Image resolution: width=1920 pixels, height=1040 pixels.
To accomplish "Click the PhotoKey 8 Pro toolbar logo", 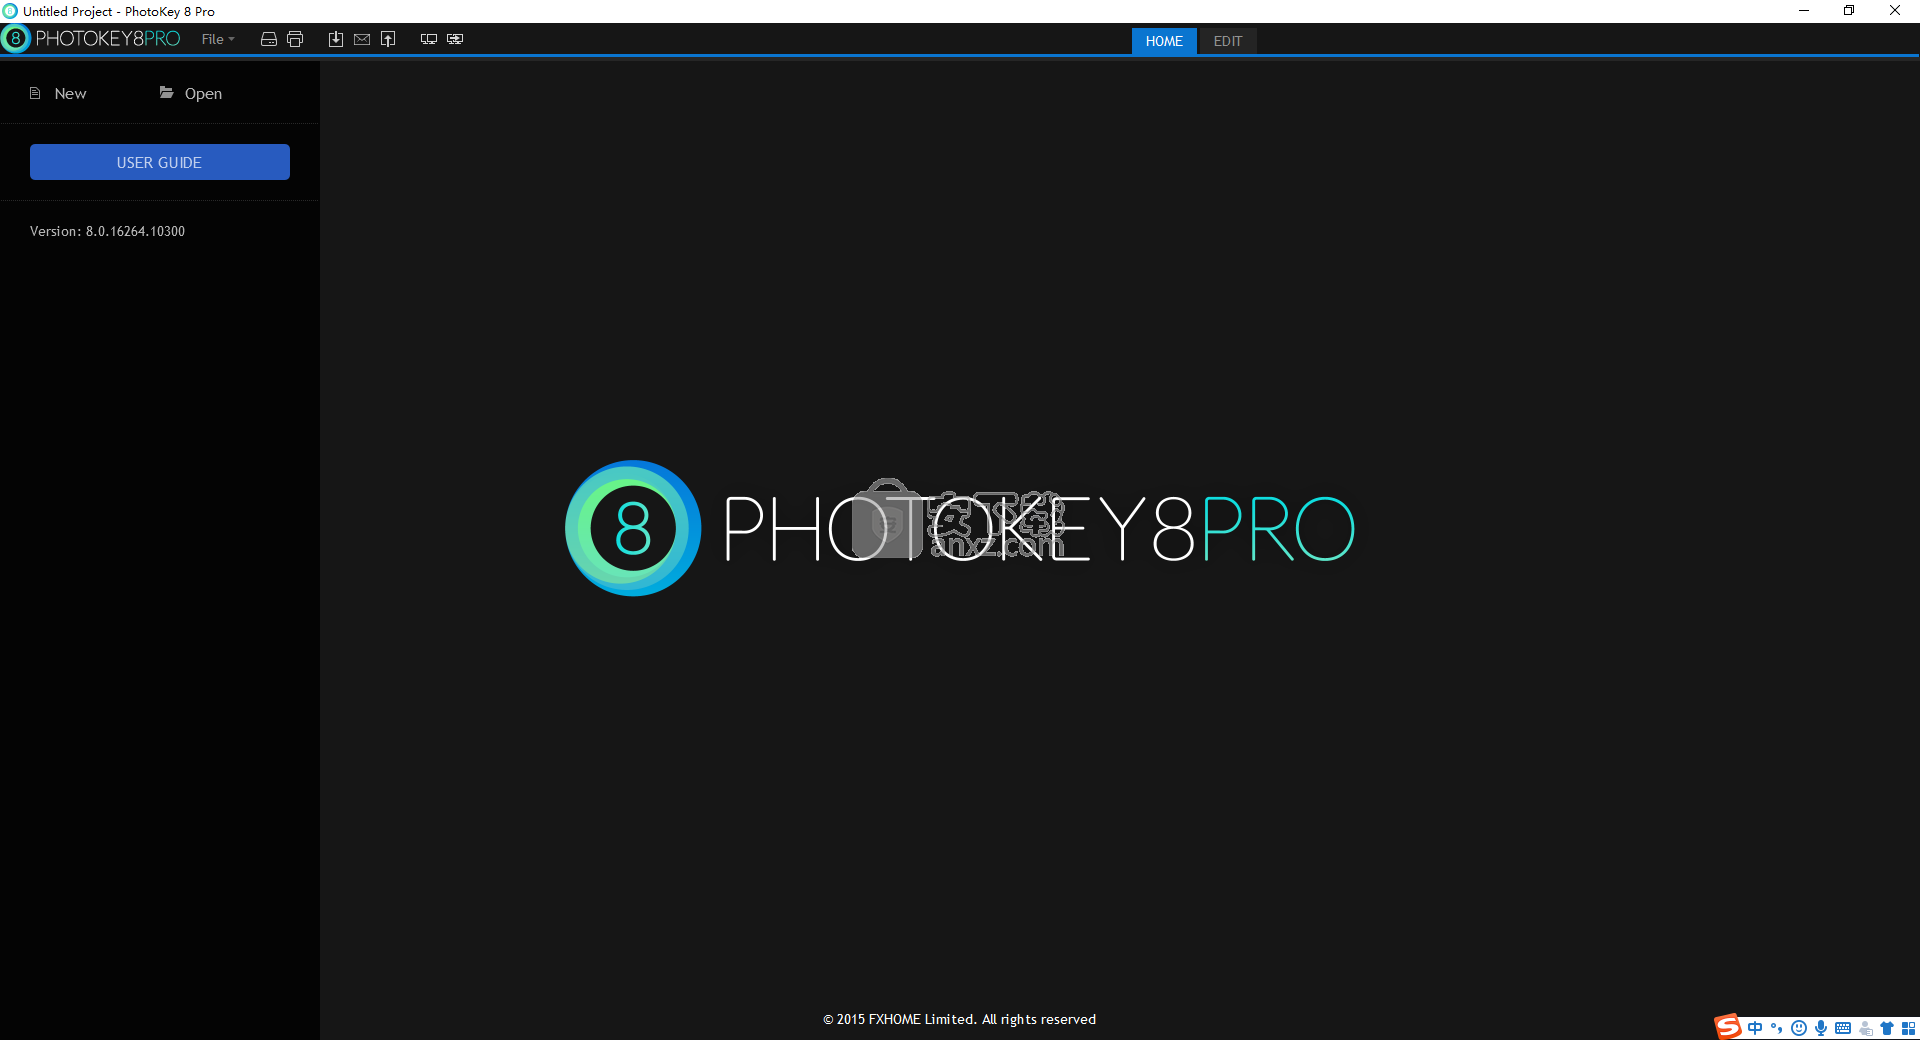I will (x=92, y=39).
